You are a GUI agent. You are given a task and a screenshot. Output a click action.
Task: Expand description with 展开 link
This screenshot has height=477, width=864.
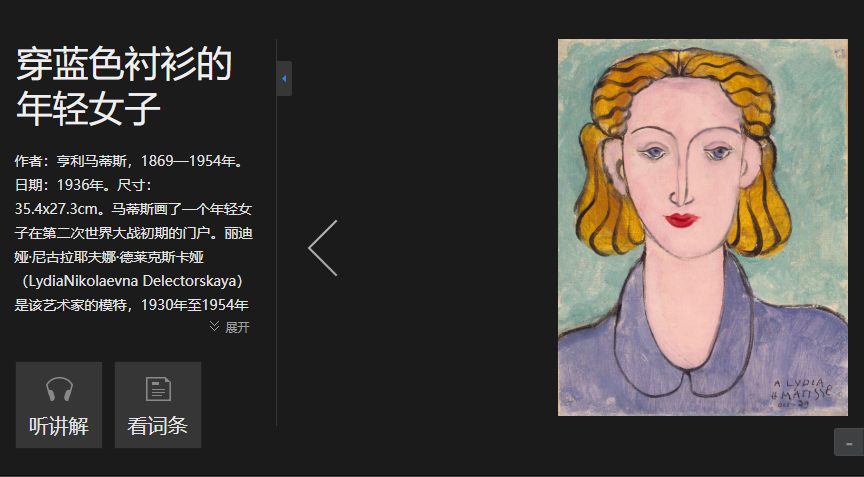pos(237,327)
